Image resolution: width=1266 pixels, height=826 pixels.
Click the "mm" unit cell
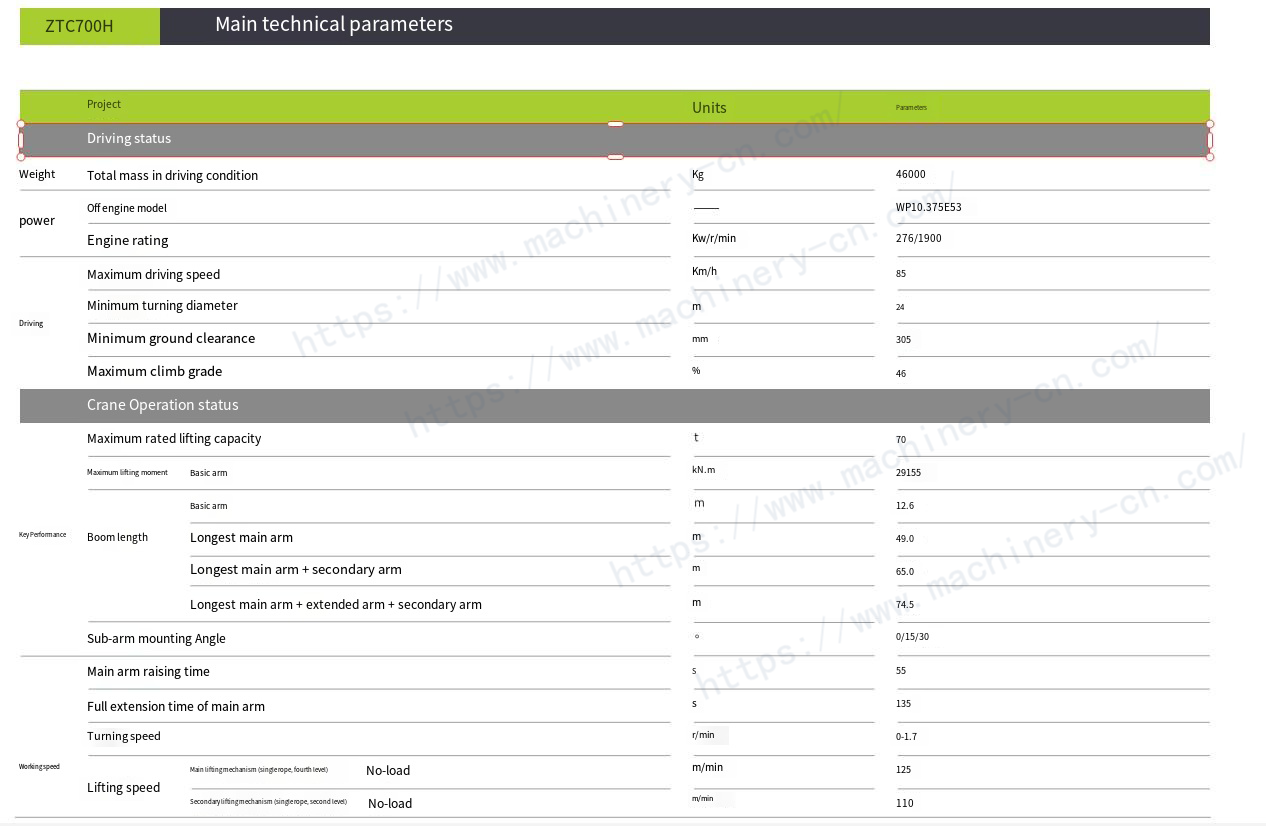pos(700,339)
